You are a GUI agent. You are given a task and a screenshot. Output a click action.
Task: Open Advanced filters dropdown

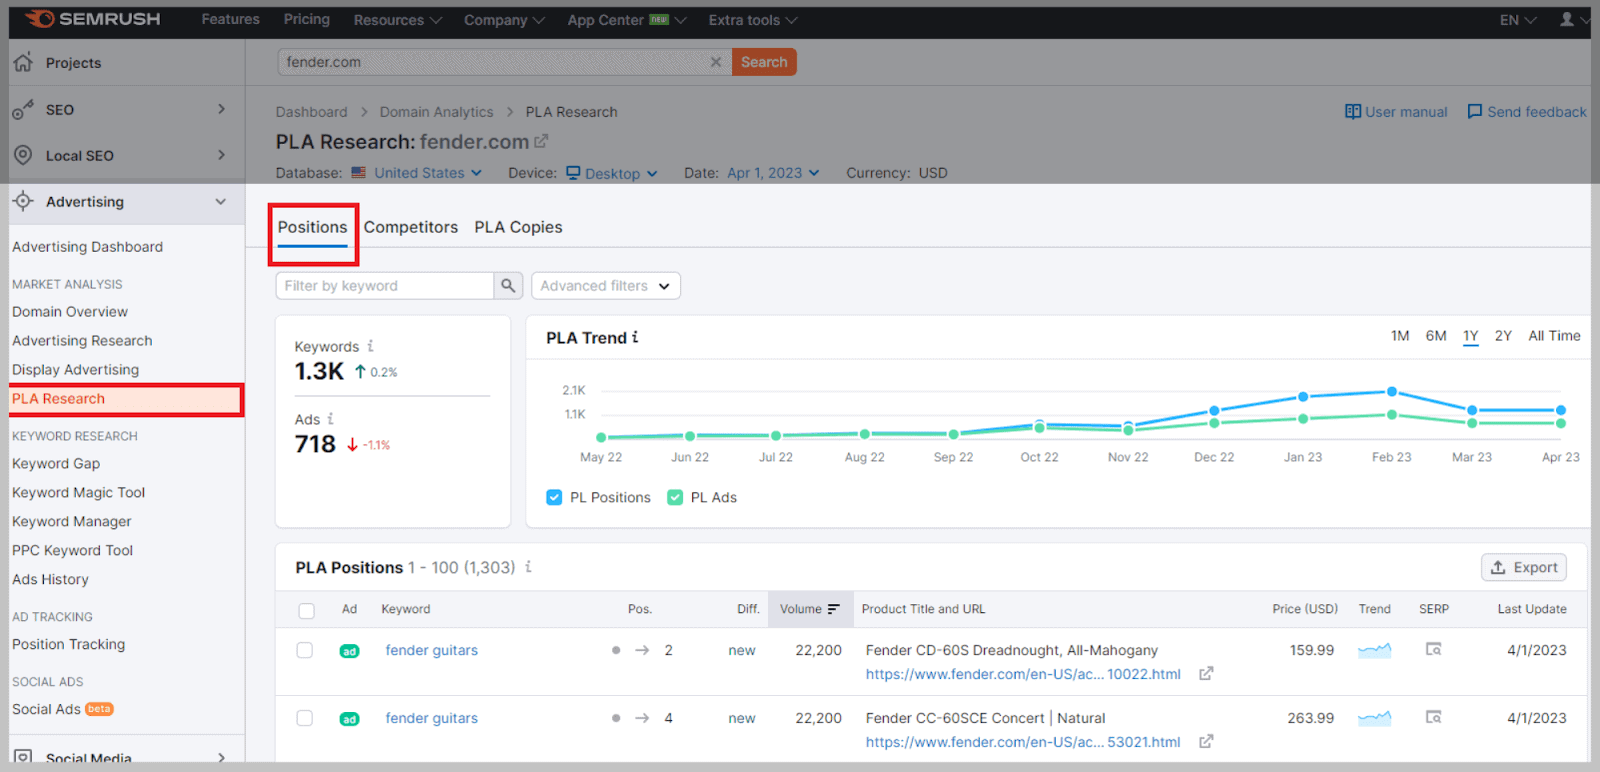tap(606, 286)
